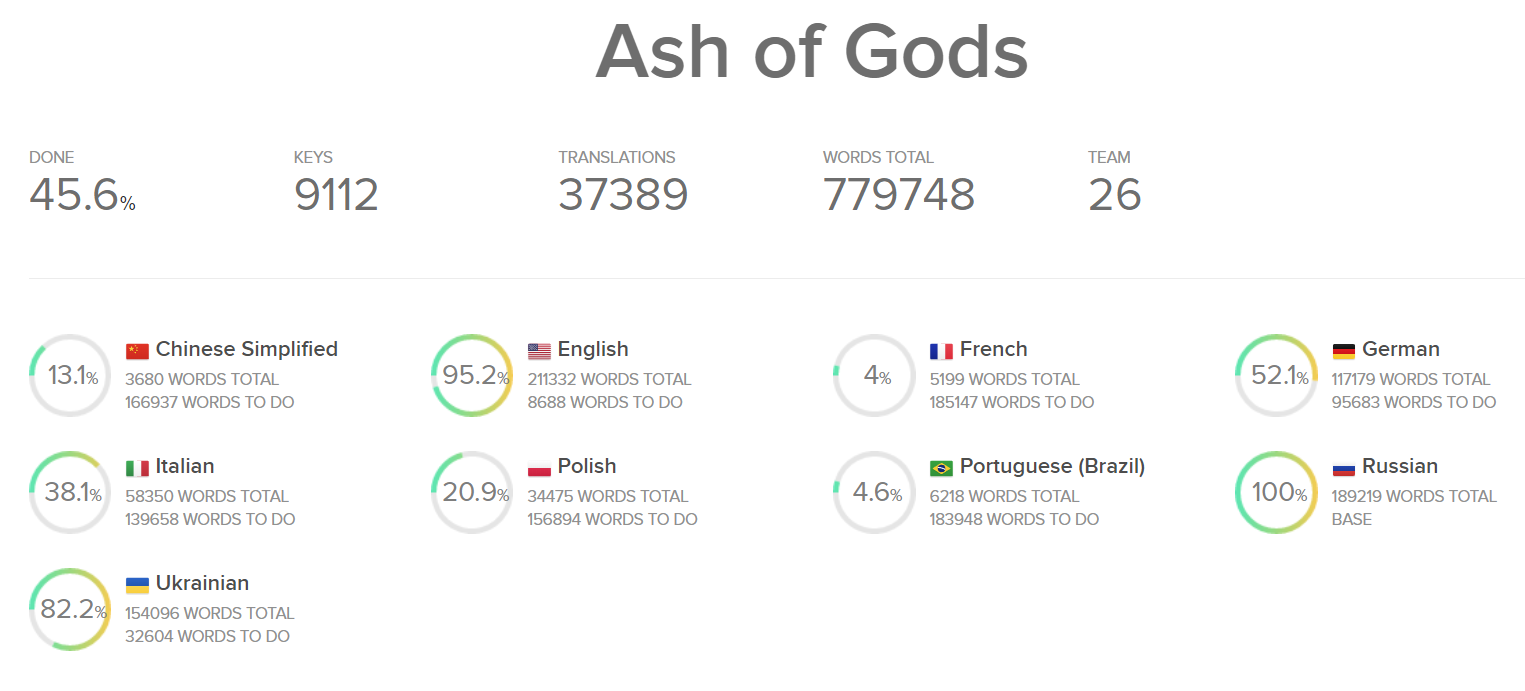This screenshot has width=1525, height=691.
Task: Open the English language link
Action: 593,349
